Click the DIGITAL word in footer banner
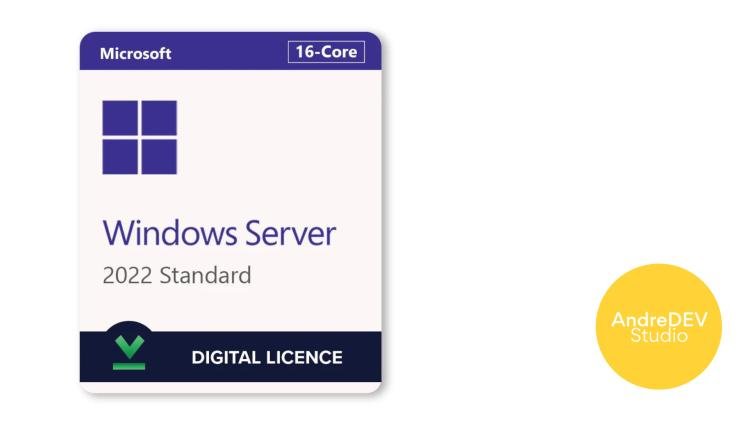 [225, 357]
